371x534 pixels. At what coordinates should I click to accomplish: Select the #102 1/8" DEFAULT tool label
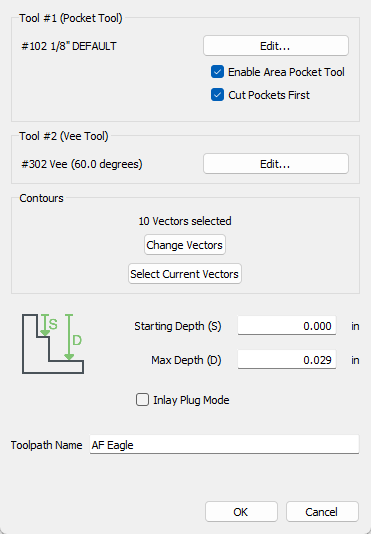click(x=69, y=46)
